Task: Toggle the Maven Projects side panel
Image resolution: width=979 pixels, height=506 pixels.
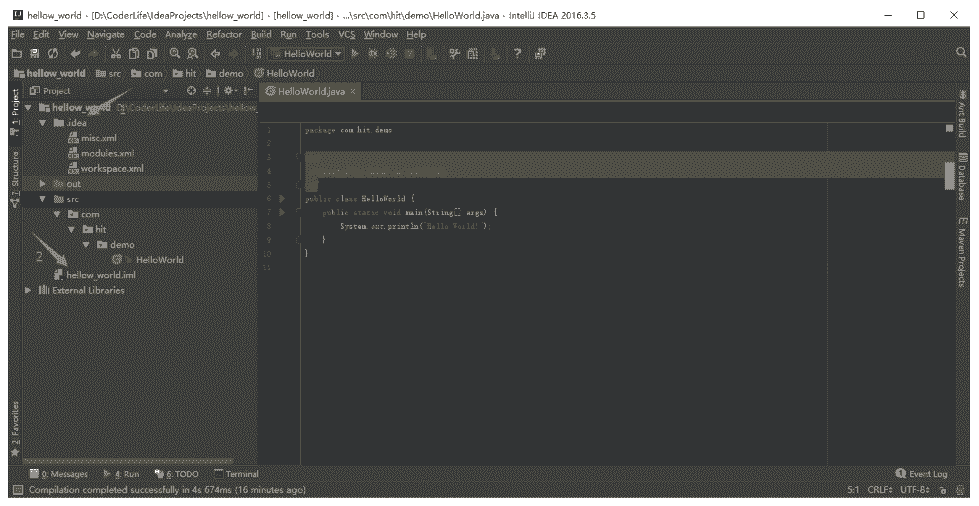Action: (963, 248)
